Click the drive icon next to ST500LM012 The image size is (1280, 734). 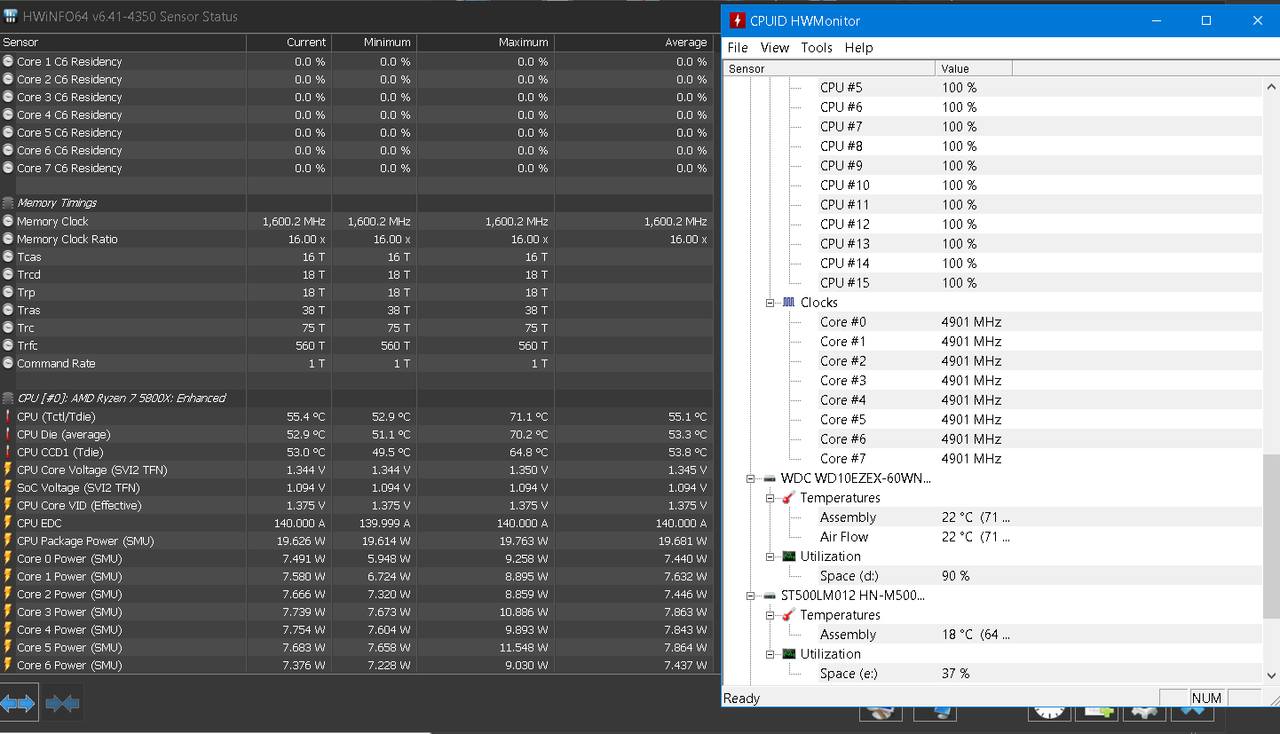pos(769,595)
